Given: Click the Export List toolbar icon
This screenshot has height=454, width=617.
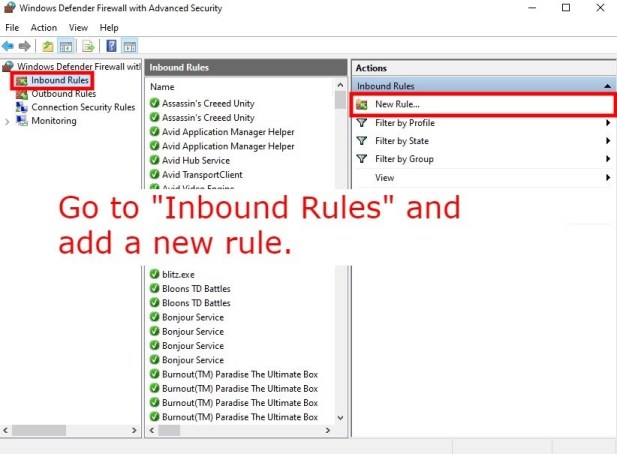Looking at the screenshot, I should (88, 46).
